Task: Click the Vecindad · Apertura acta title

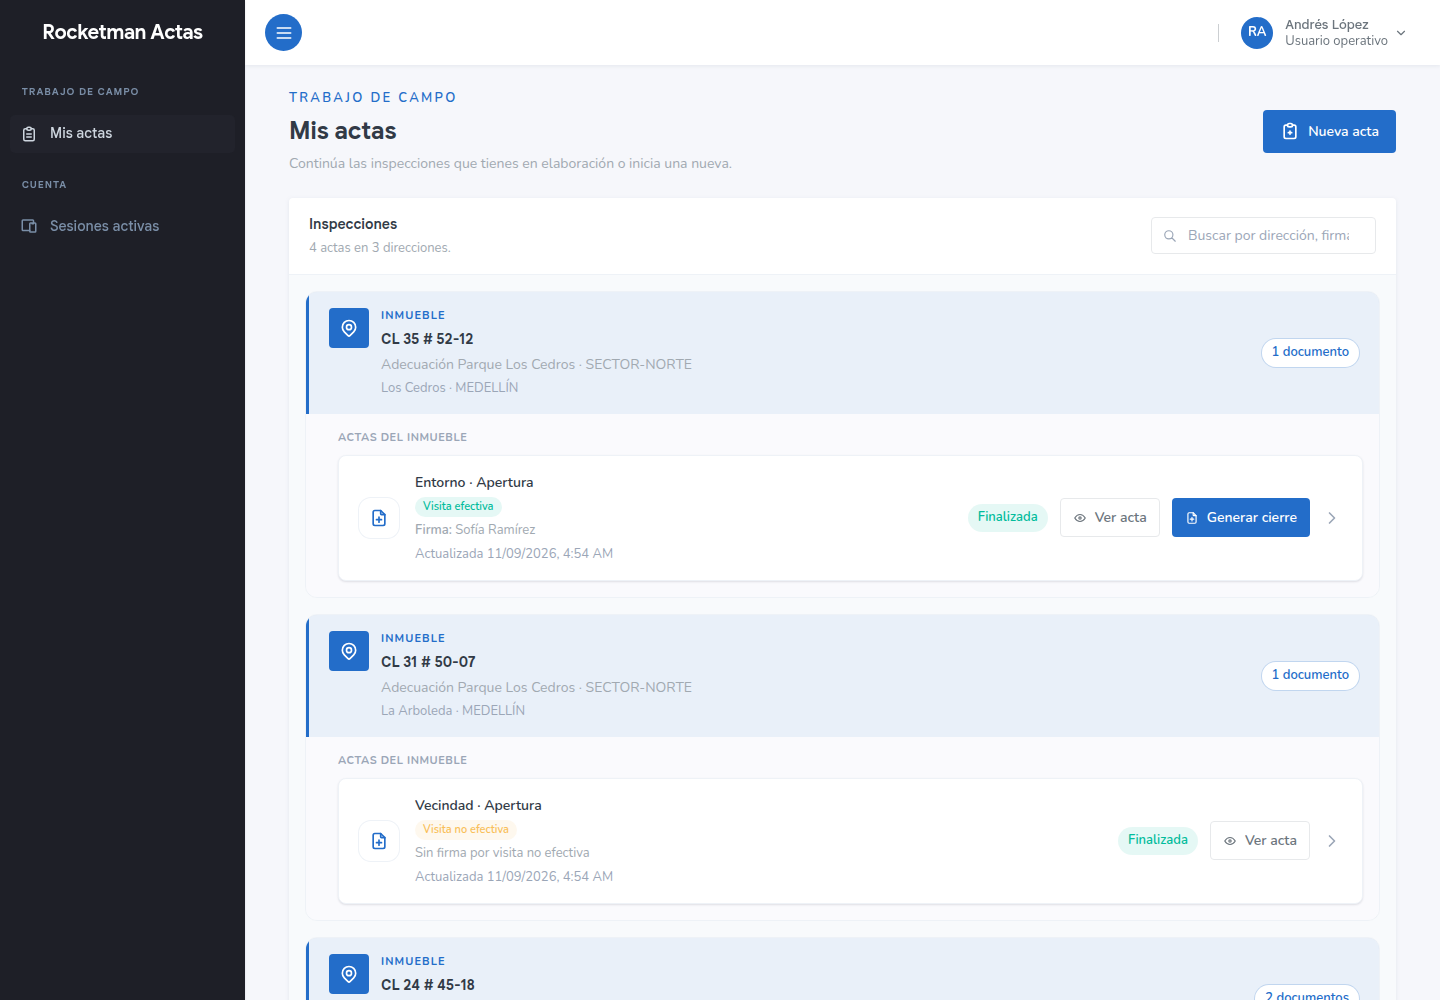Action: coord(478,805)
